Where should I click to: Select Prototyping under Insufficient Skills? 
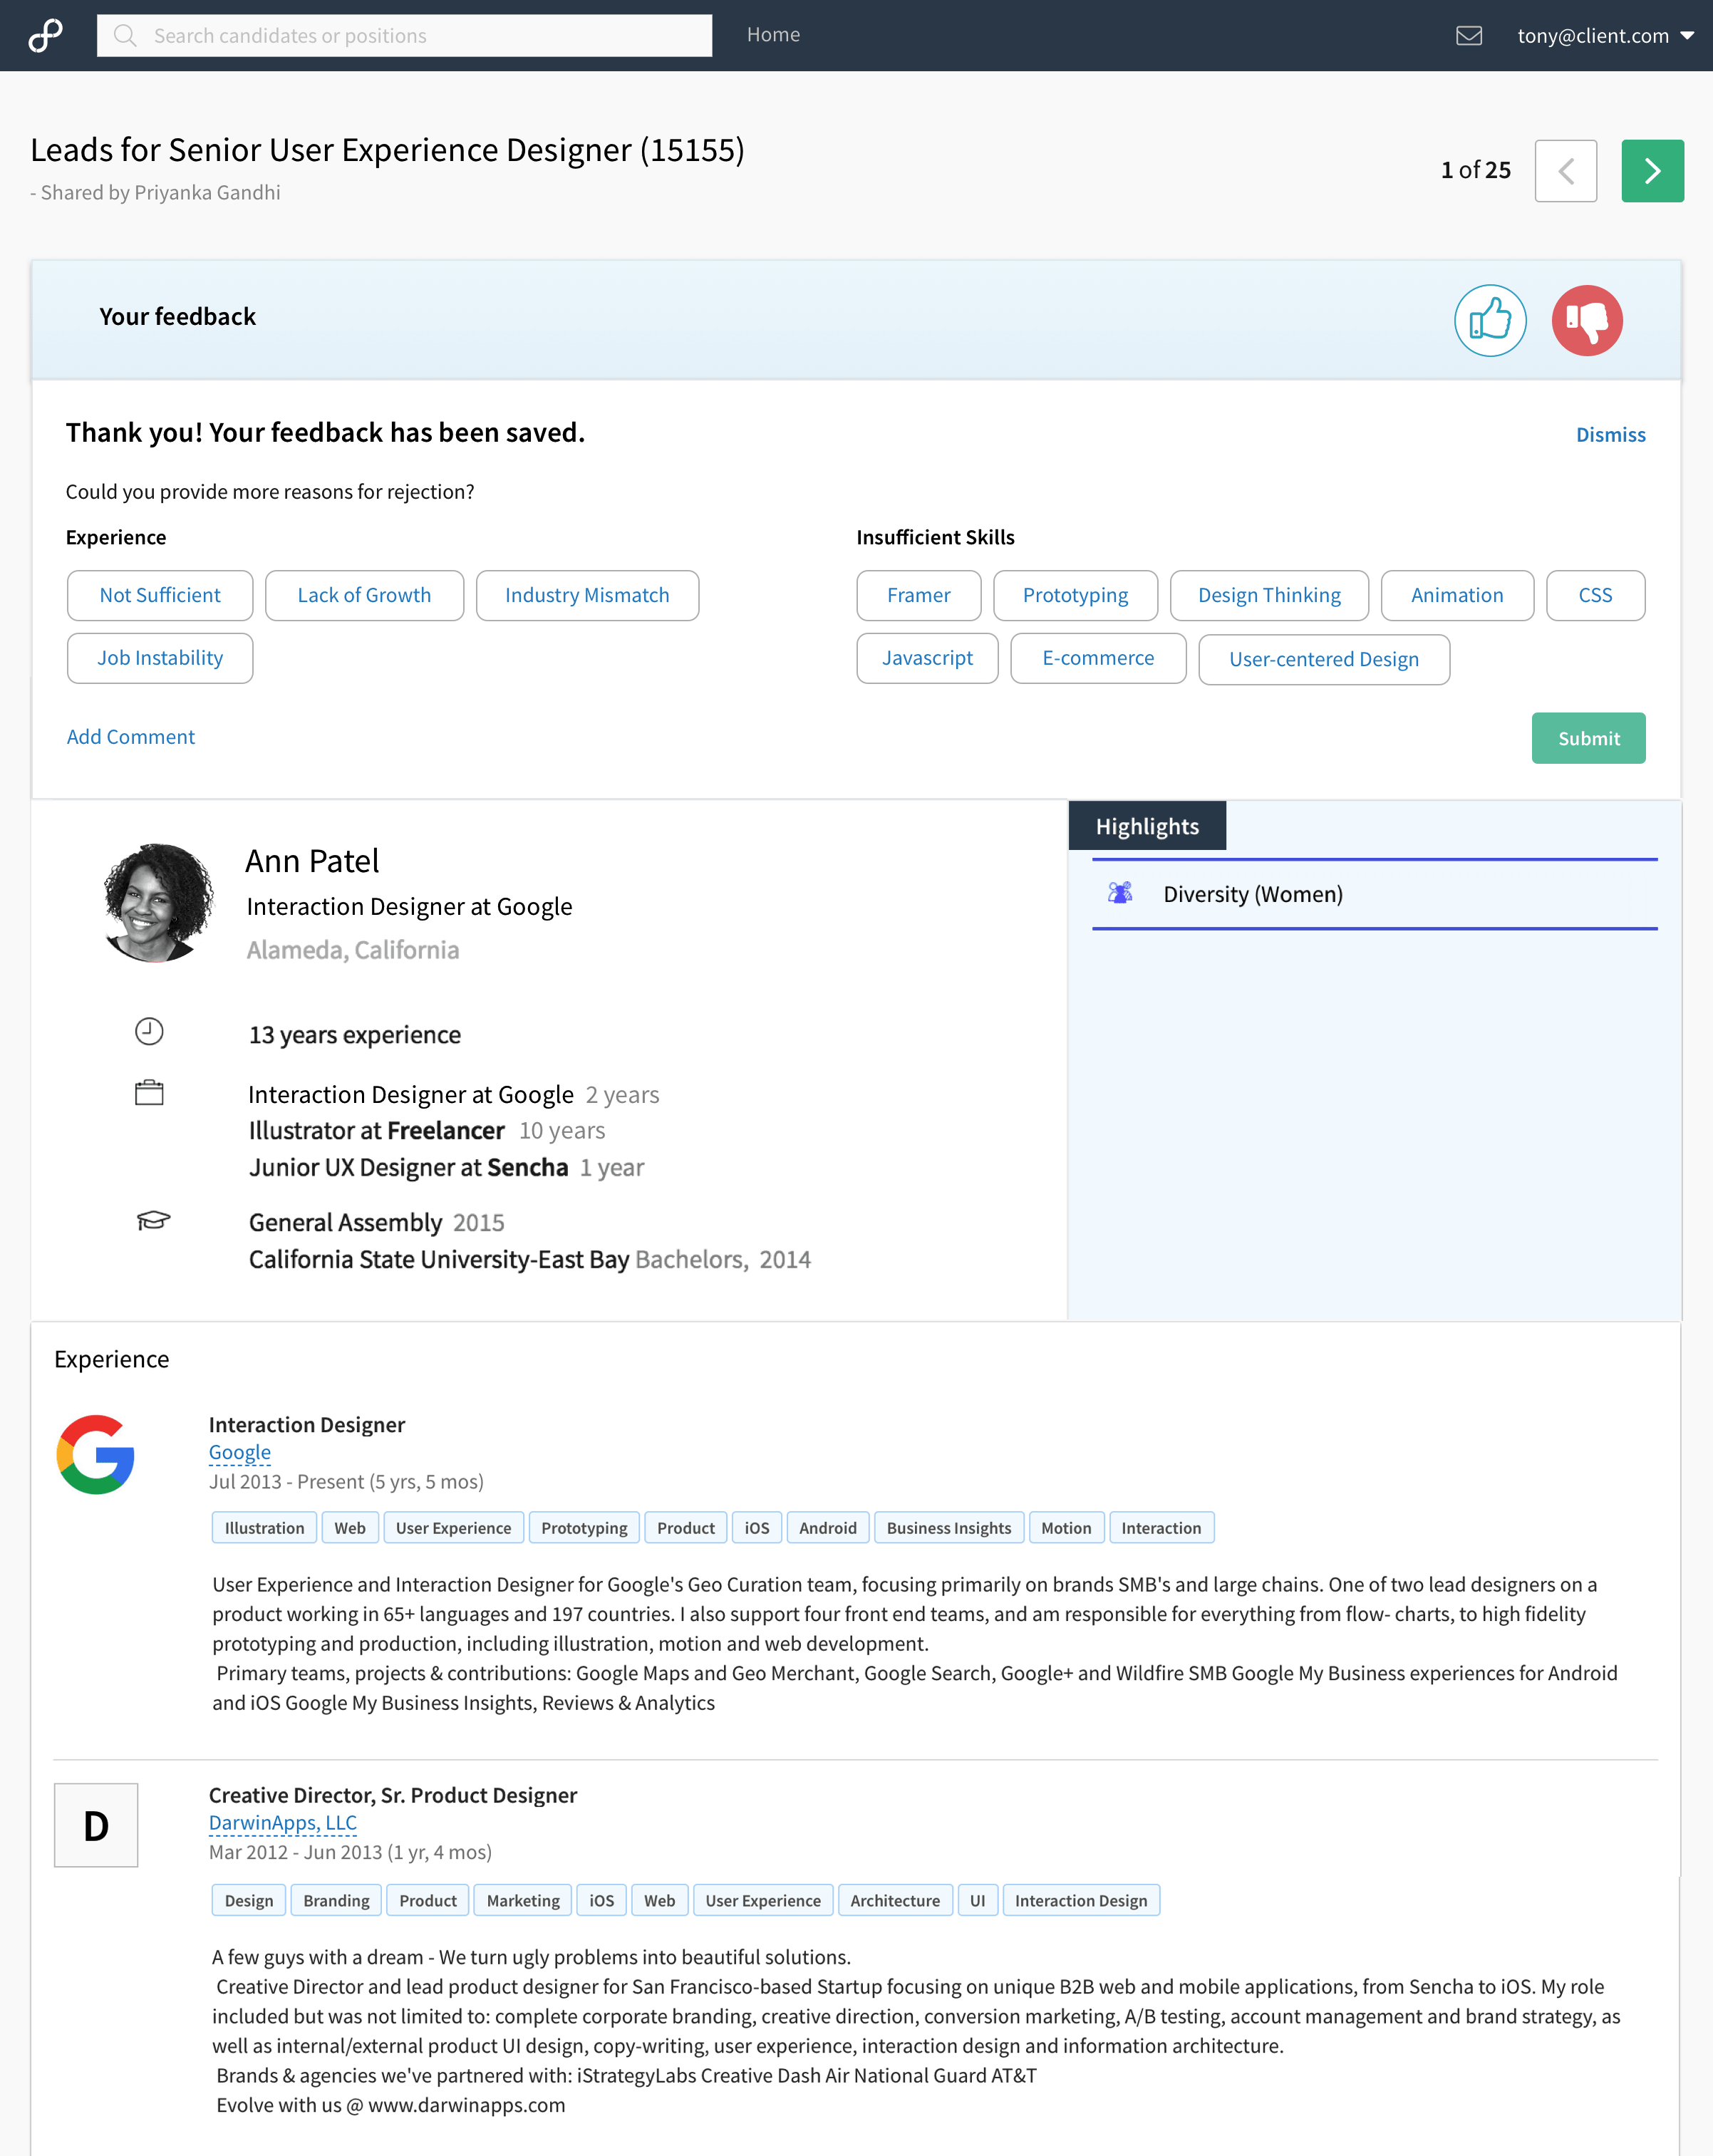[1075, 595]
